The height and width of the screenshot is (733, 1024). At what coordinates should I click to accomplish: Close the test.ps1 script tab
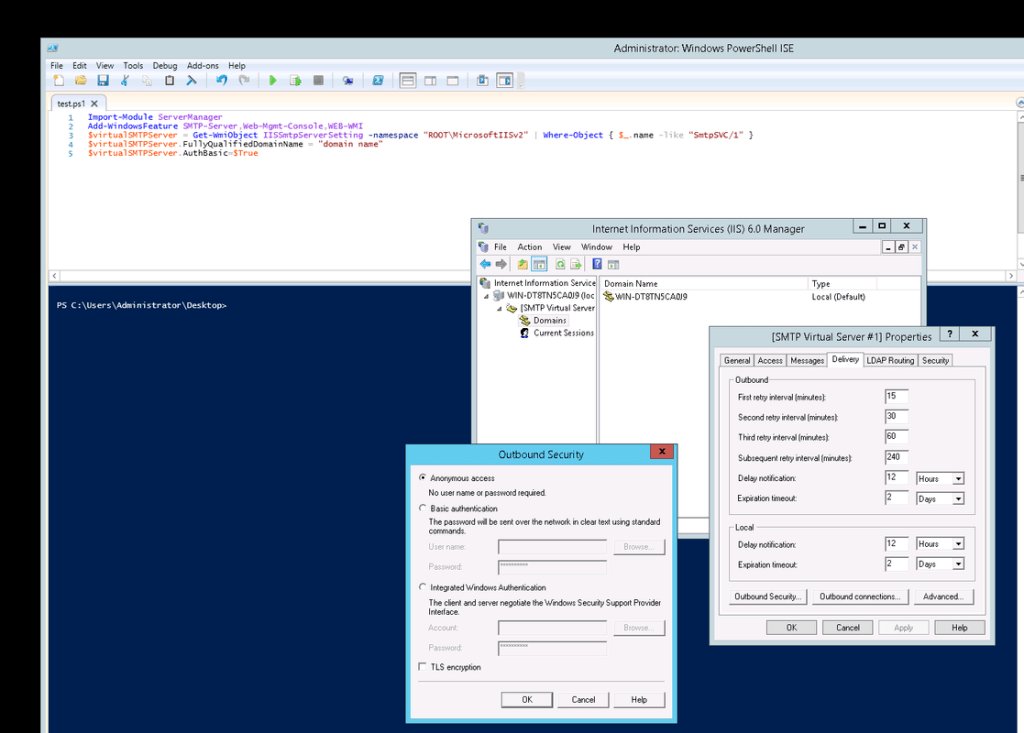click(94, 103)
